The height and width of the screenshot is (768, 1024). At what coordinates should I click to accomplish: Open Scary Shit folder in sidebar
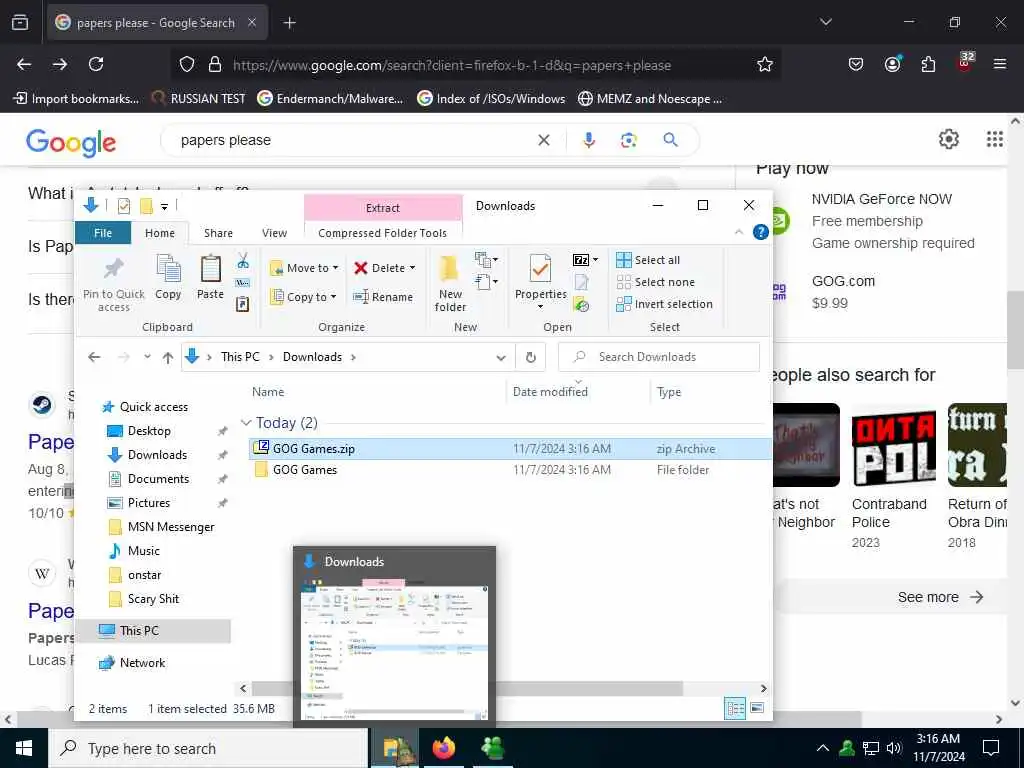click(153, 599)
